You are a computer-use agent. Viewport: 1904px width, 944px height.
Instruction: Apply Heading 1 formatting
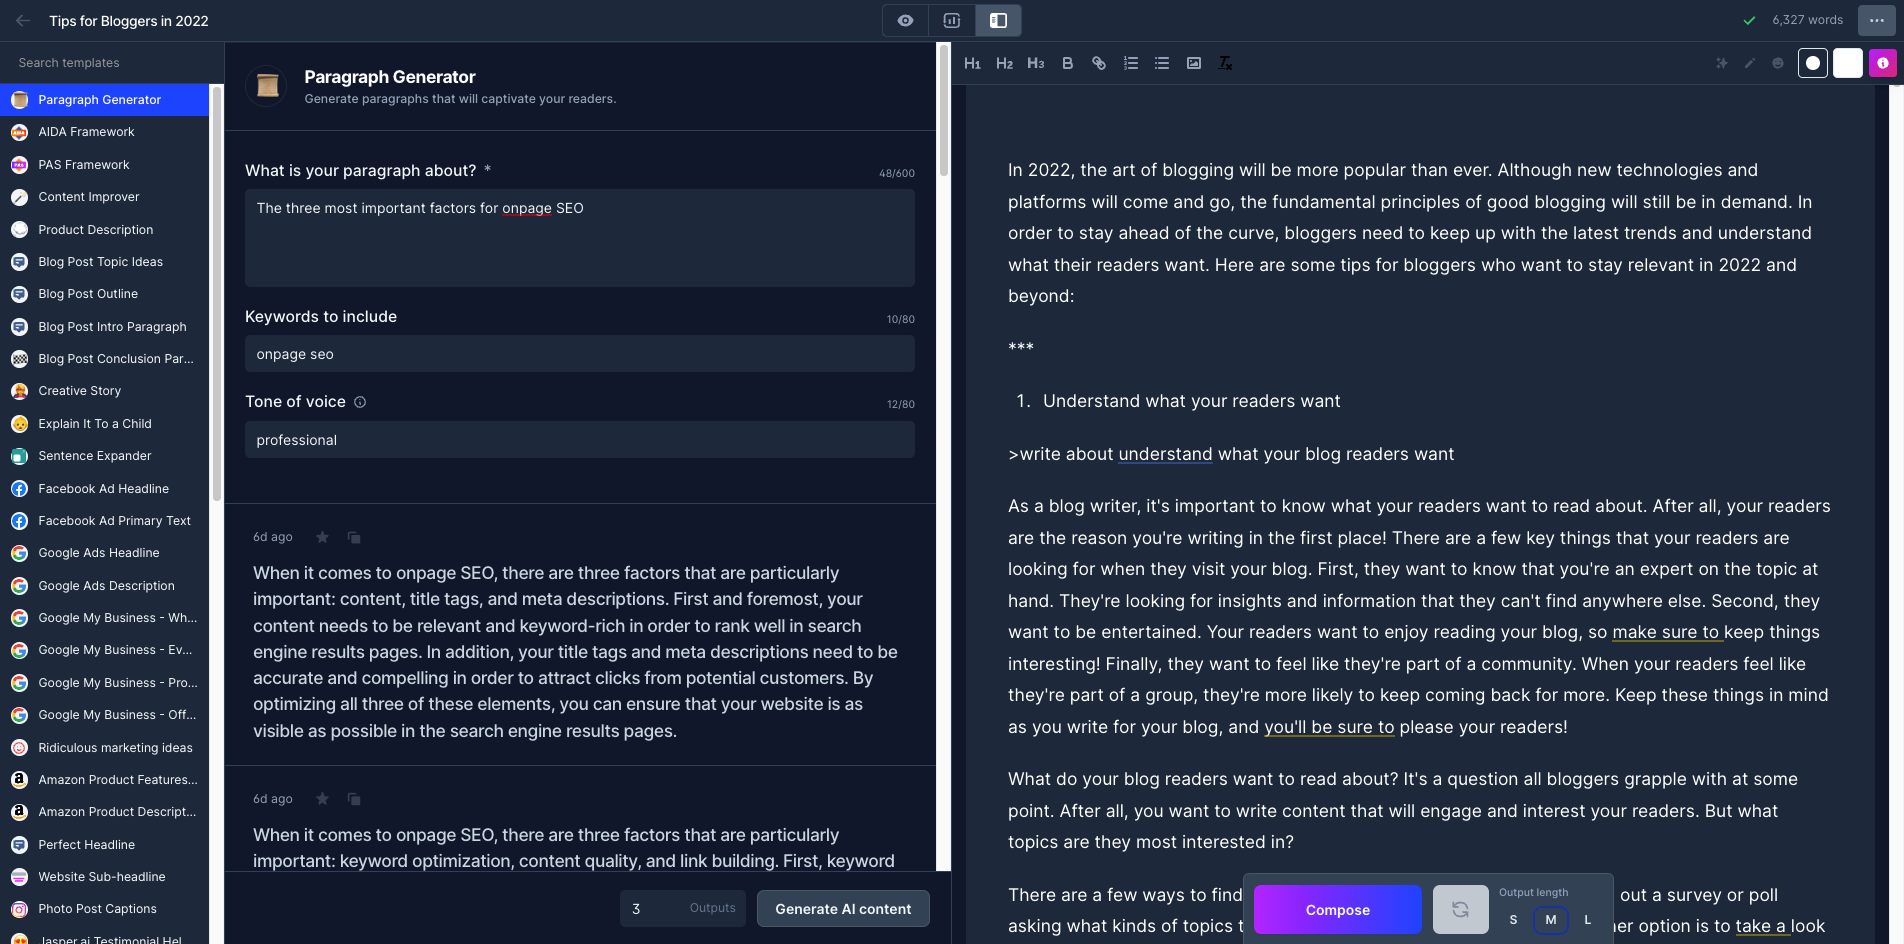[x=972, y=63]
